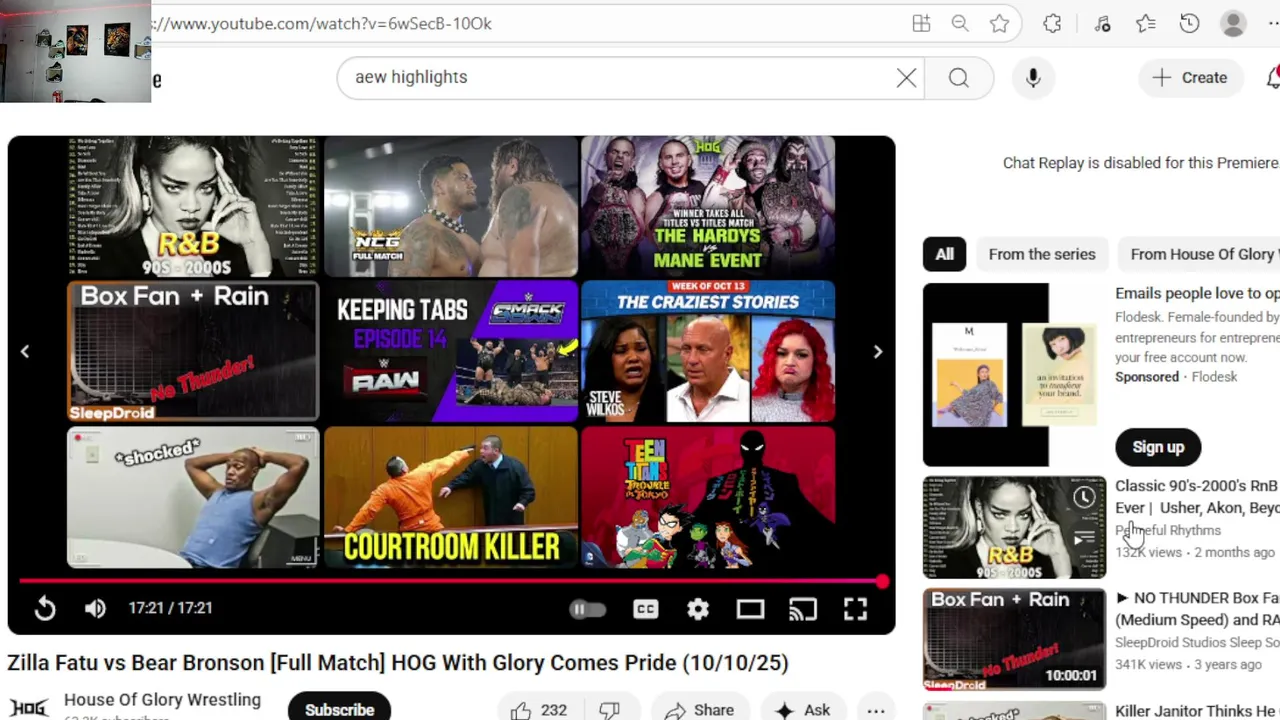Bookmark this page with the star icon
This screenshot has width=1280, height=720.
tap(999, 23)
